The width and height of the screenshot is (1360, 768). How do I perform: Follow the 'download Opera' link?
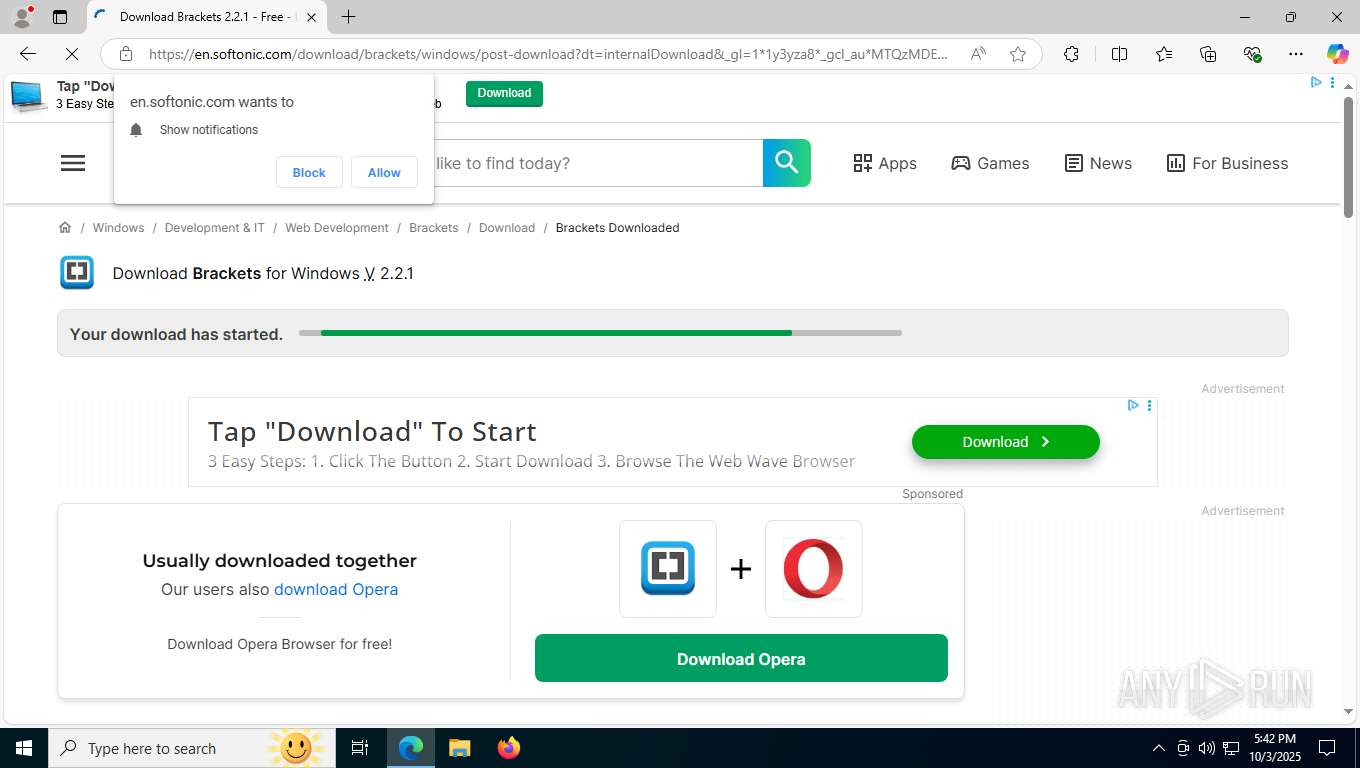coord(336,589)
